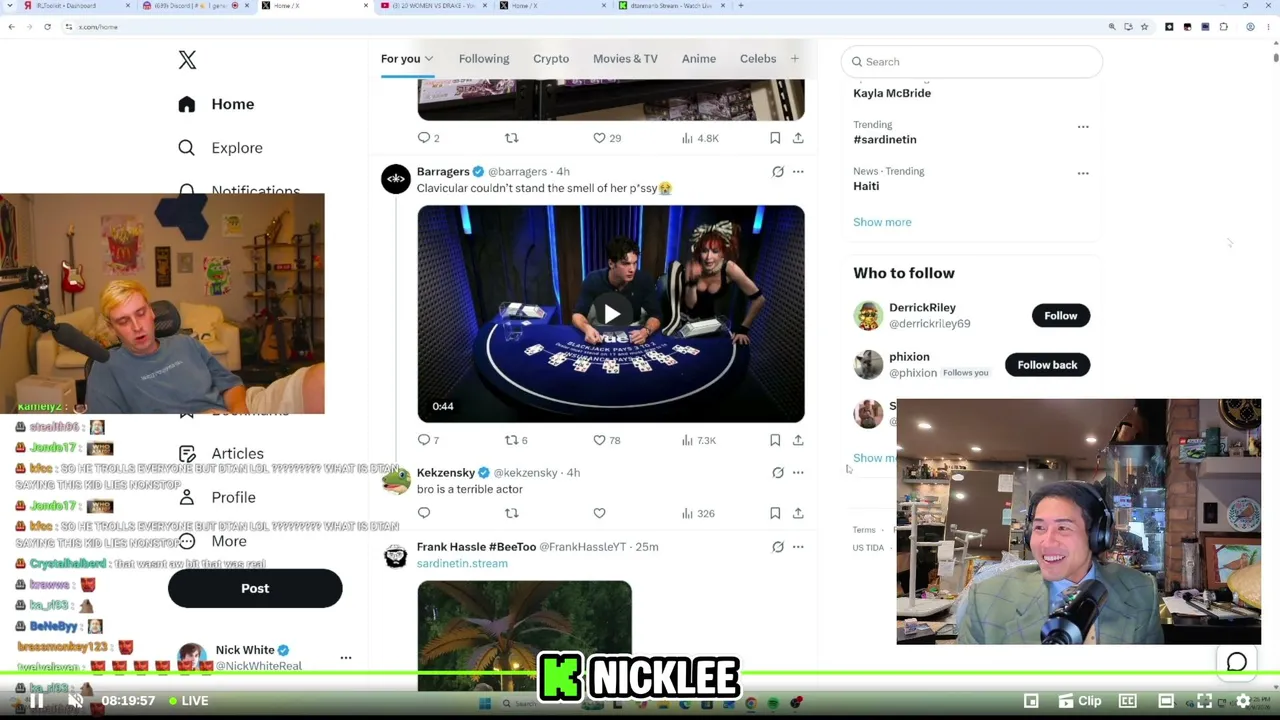Switch to the Crypto tab
Screen dimensions: 1280x720
(551, 59)
